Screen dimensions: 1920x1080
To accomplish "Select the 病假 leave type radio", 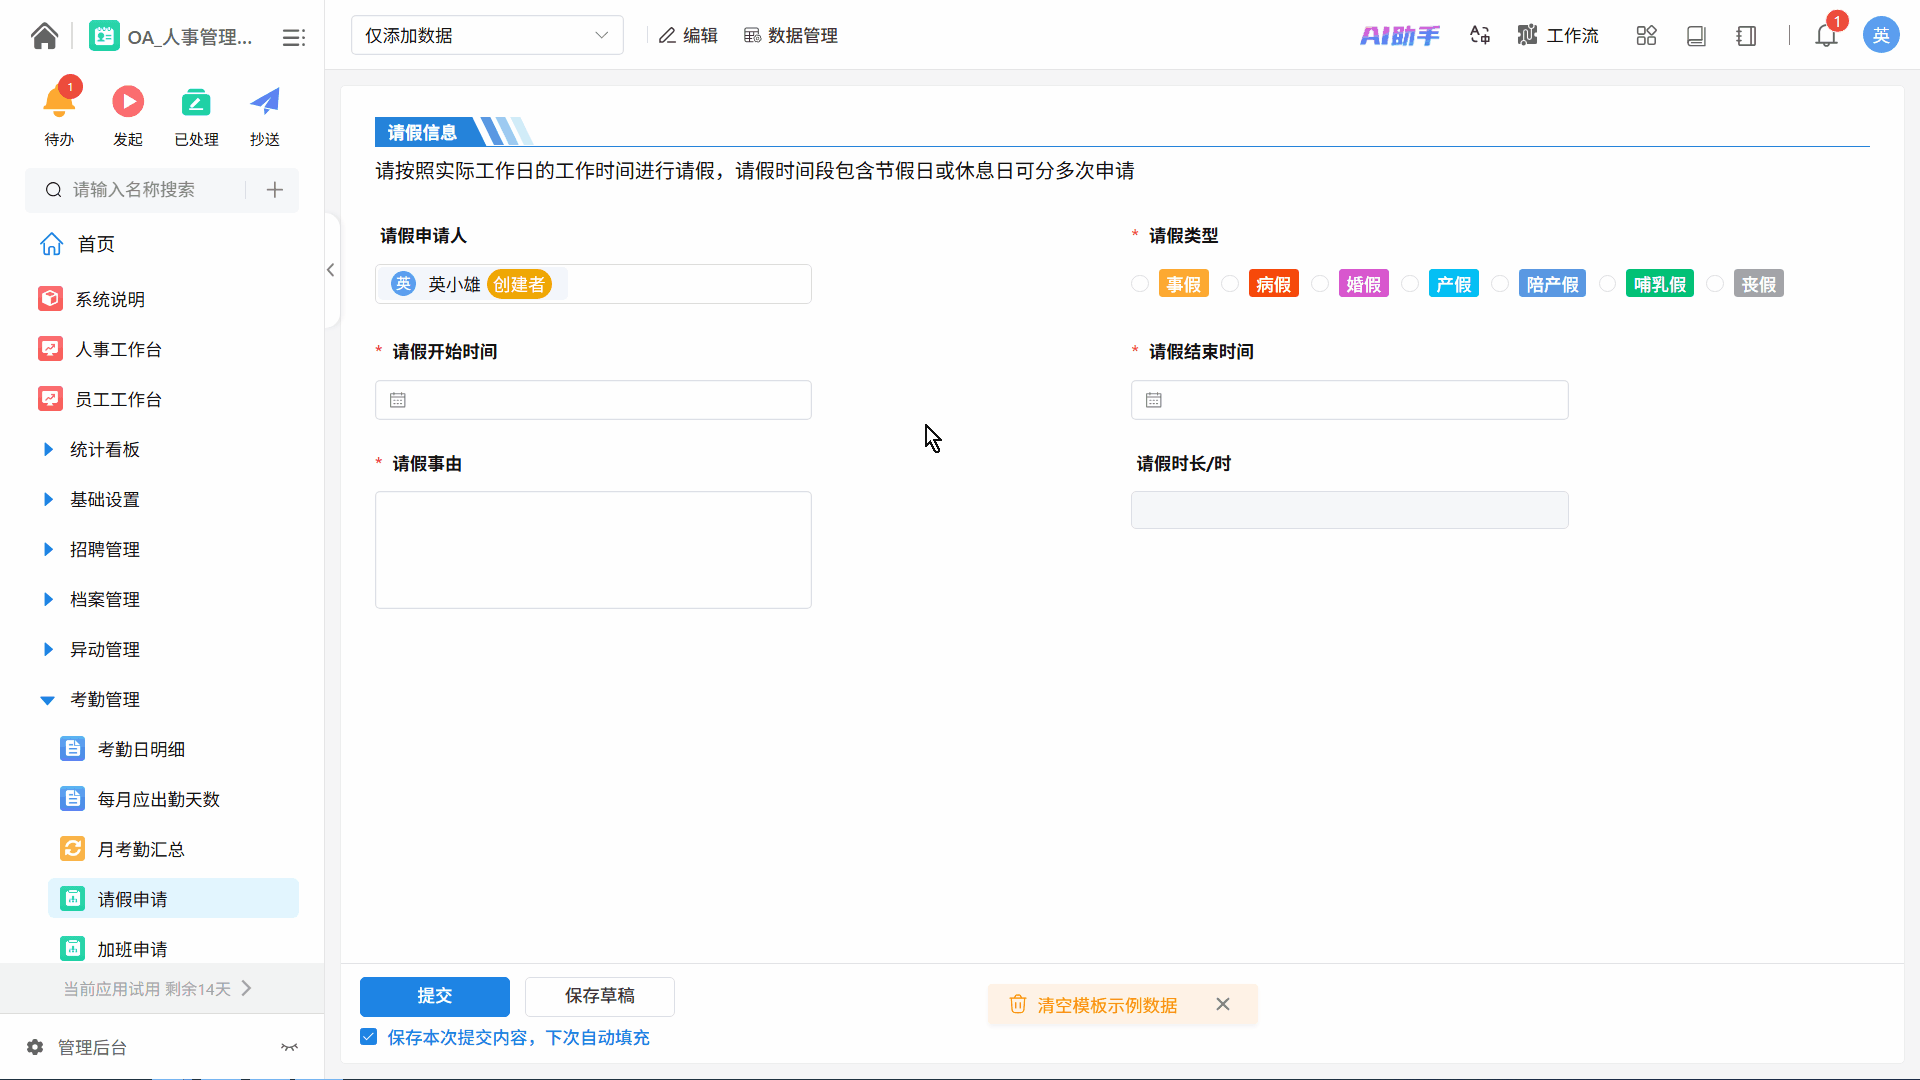I will click(1230, 284).
